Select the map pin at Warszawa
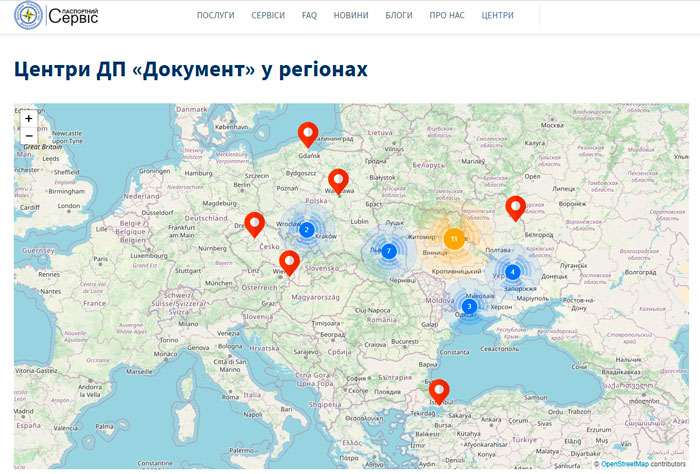This screenshot has width=700, height=474. pos(338,180)
